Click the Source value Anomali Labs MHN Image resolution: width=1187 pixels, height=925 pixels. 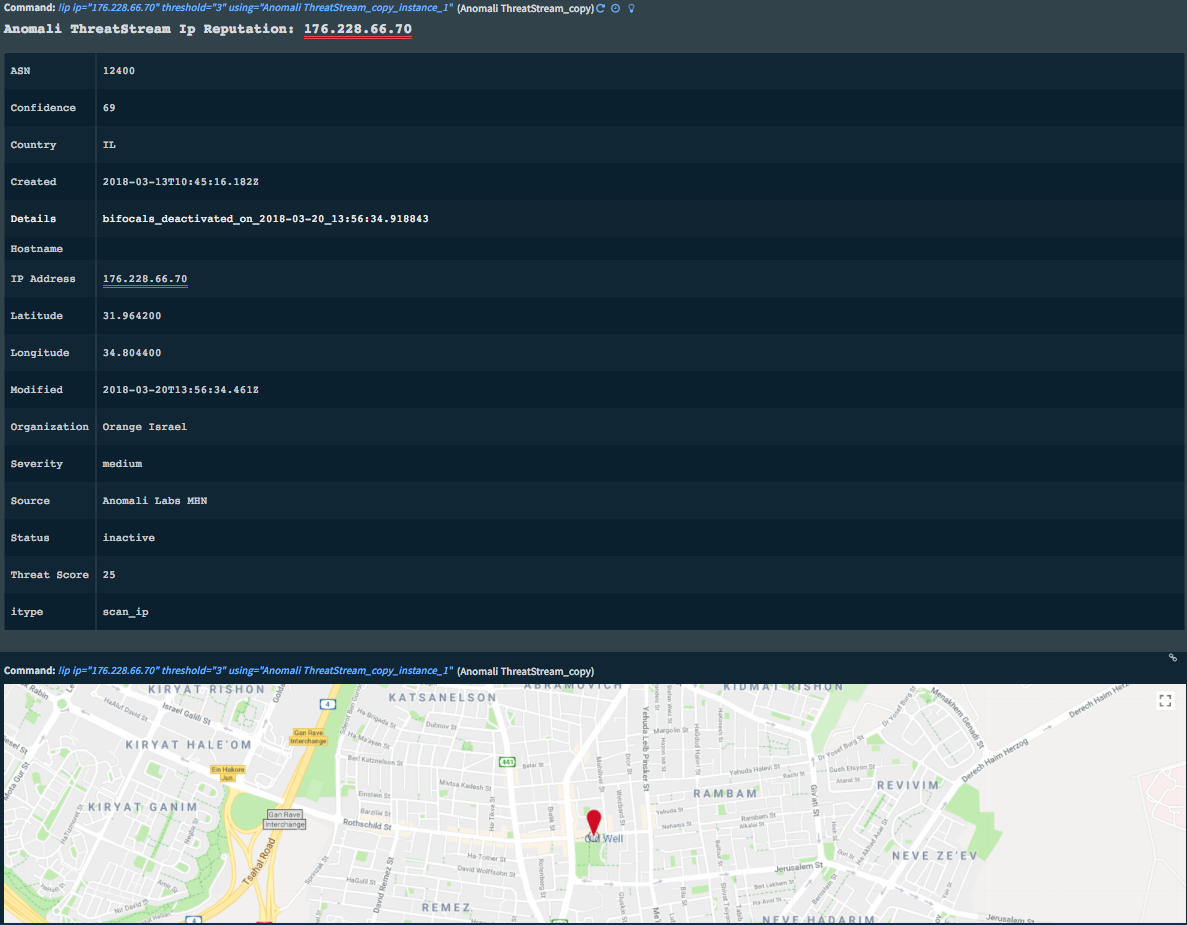coord(155,501)
